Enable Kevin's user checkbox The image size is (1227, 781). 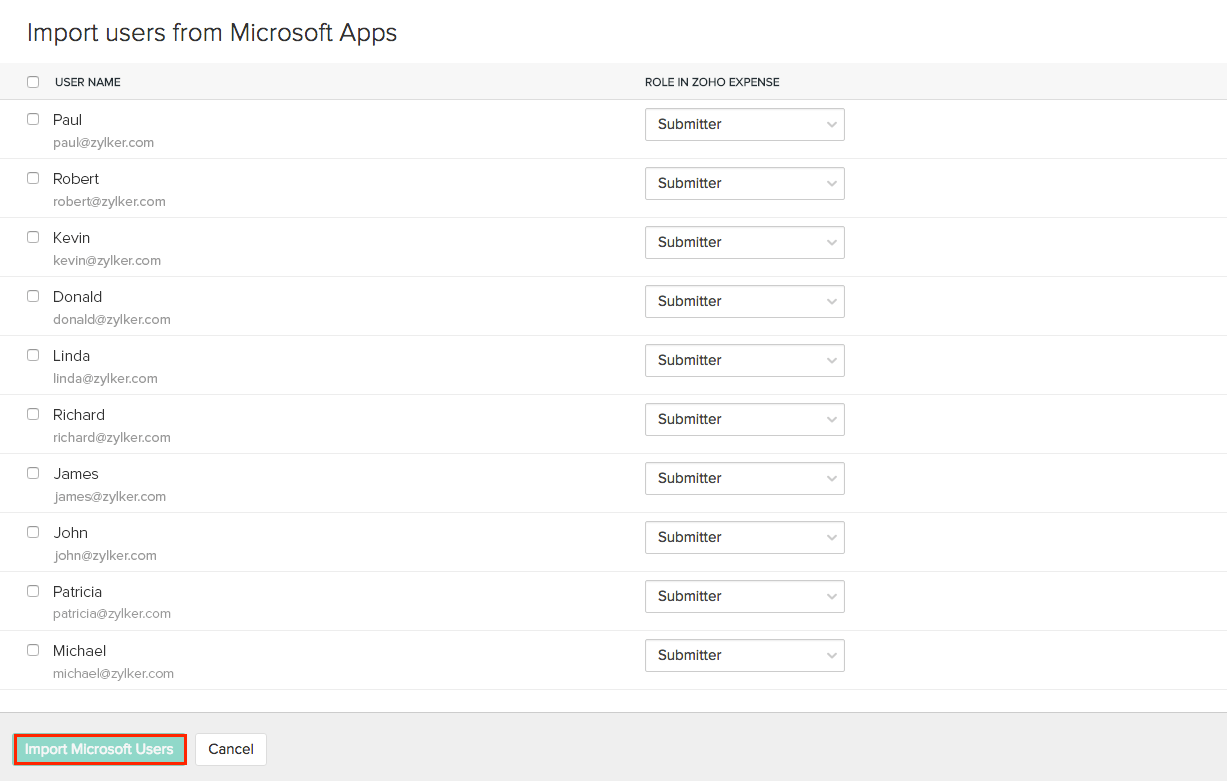33,237
